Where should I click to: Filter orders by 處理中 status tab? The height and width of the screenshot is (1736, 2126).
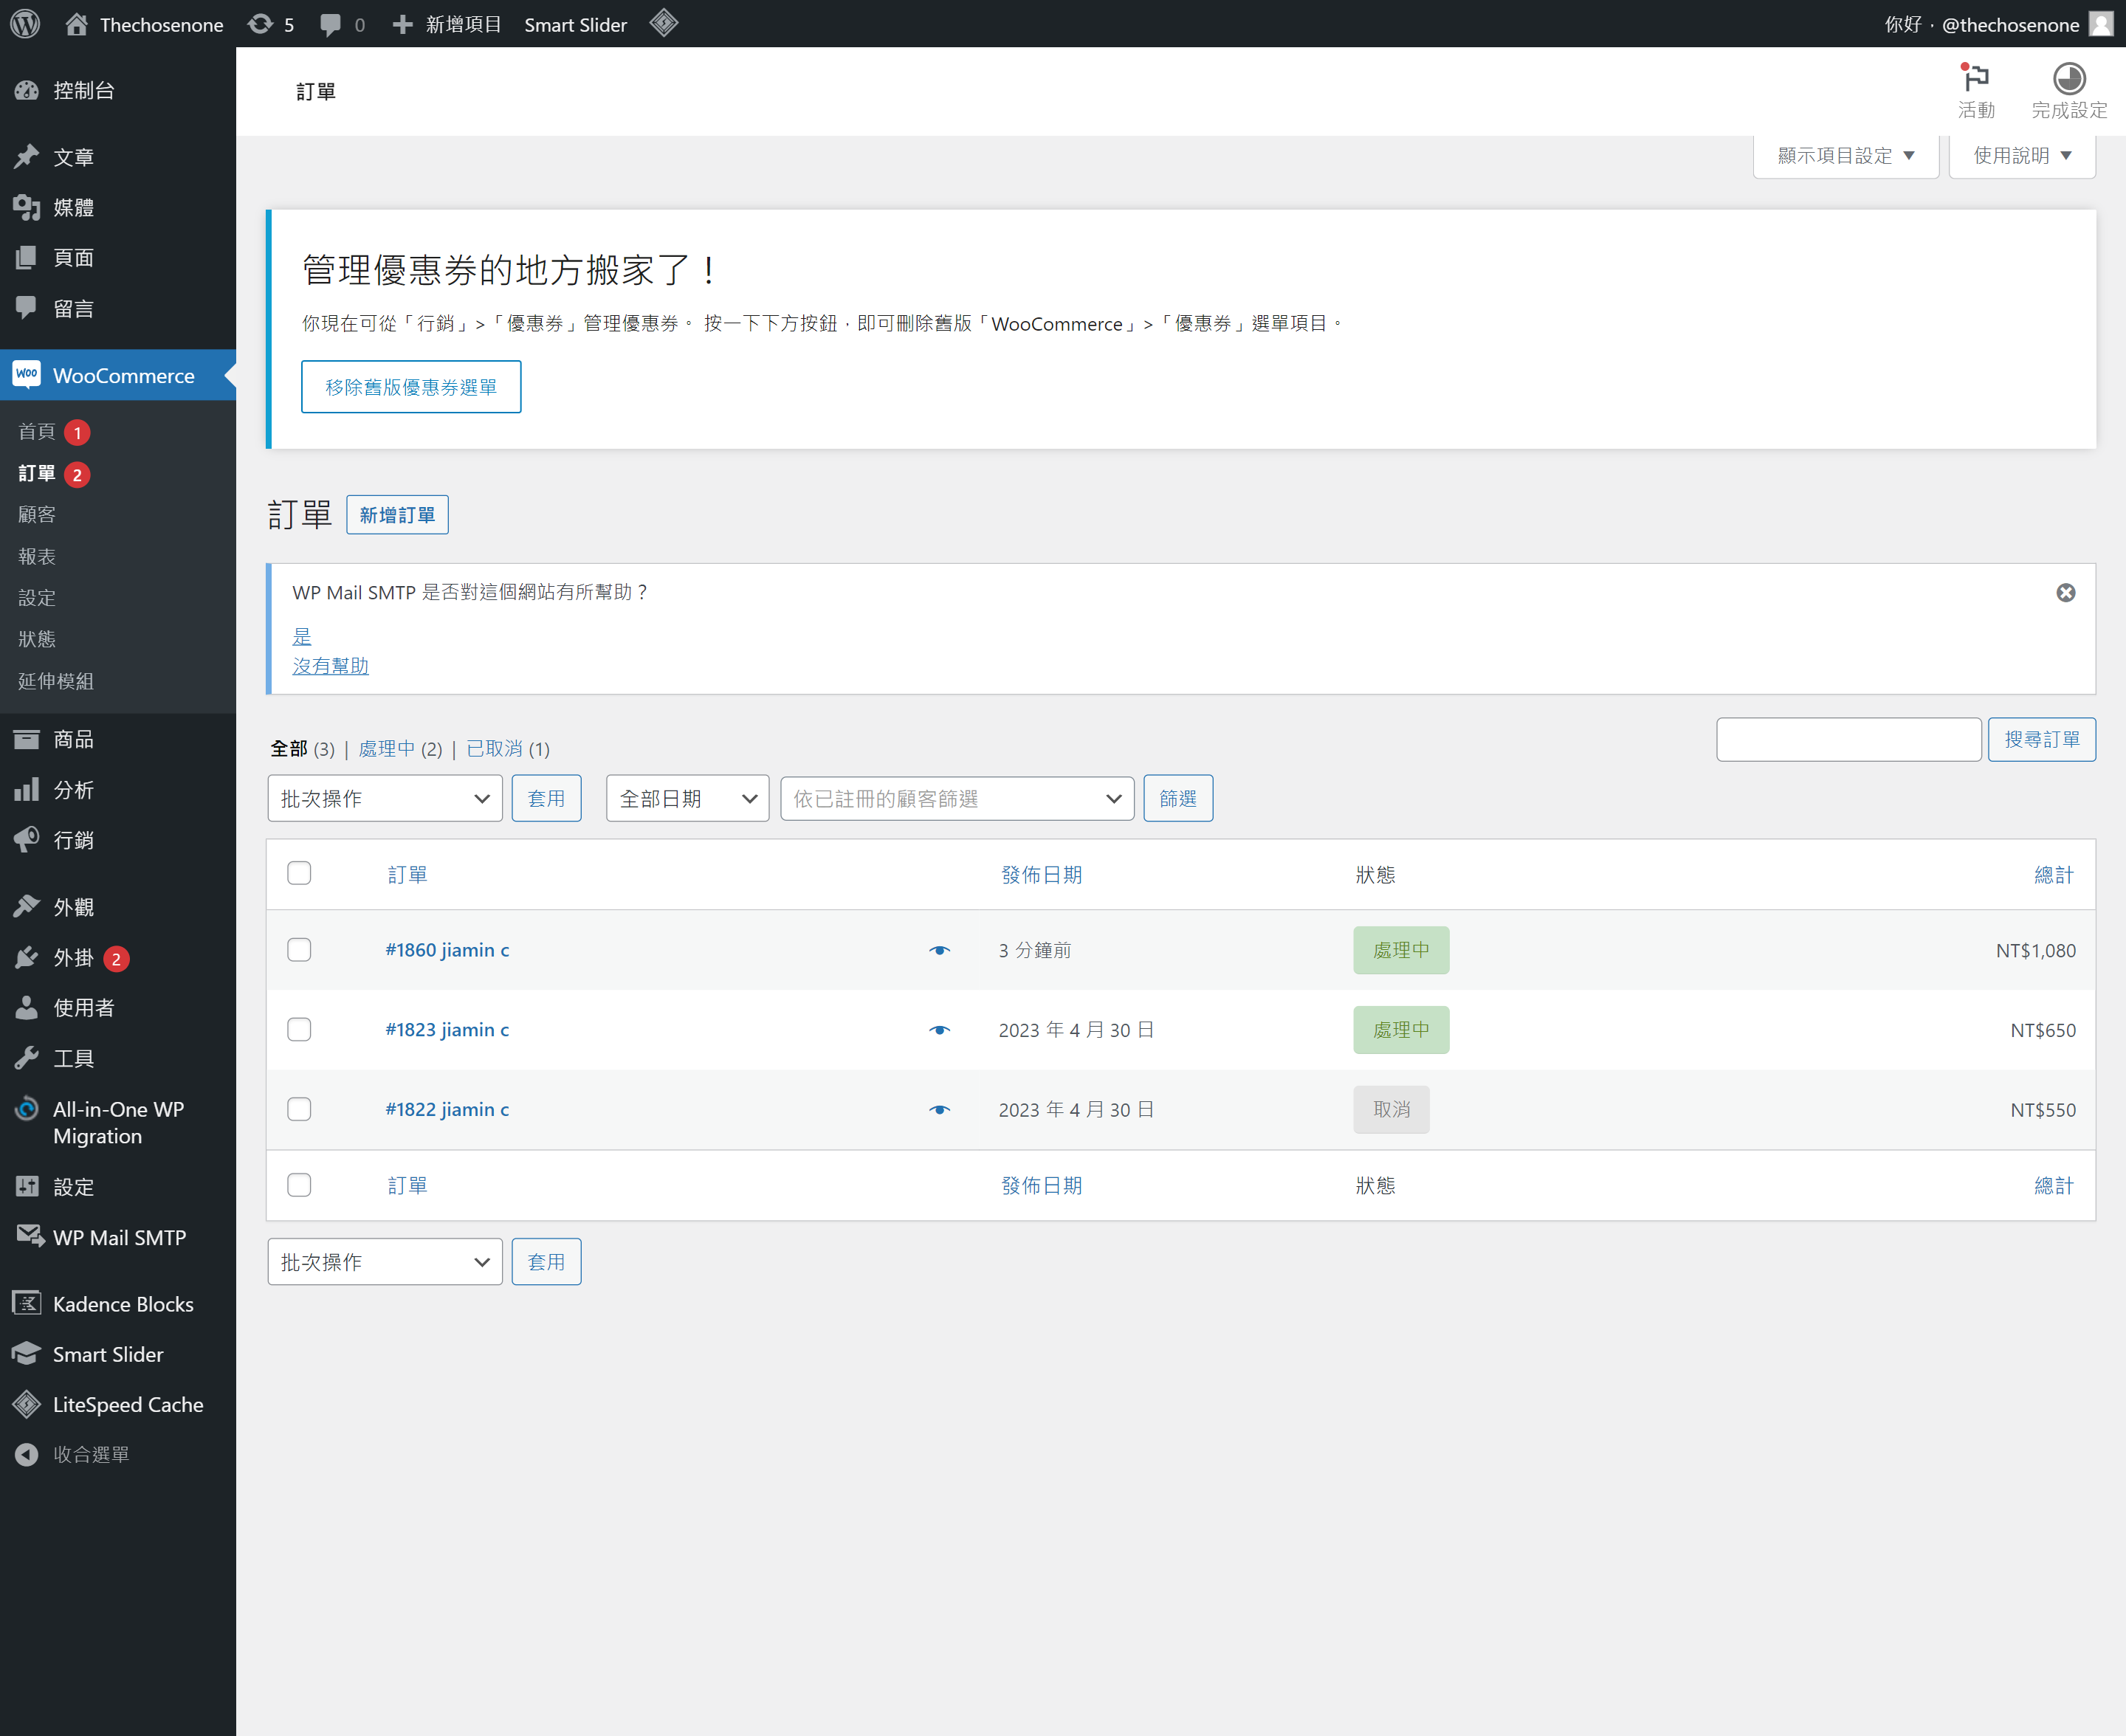[386, 749]
